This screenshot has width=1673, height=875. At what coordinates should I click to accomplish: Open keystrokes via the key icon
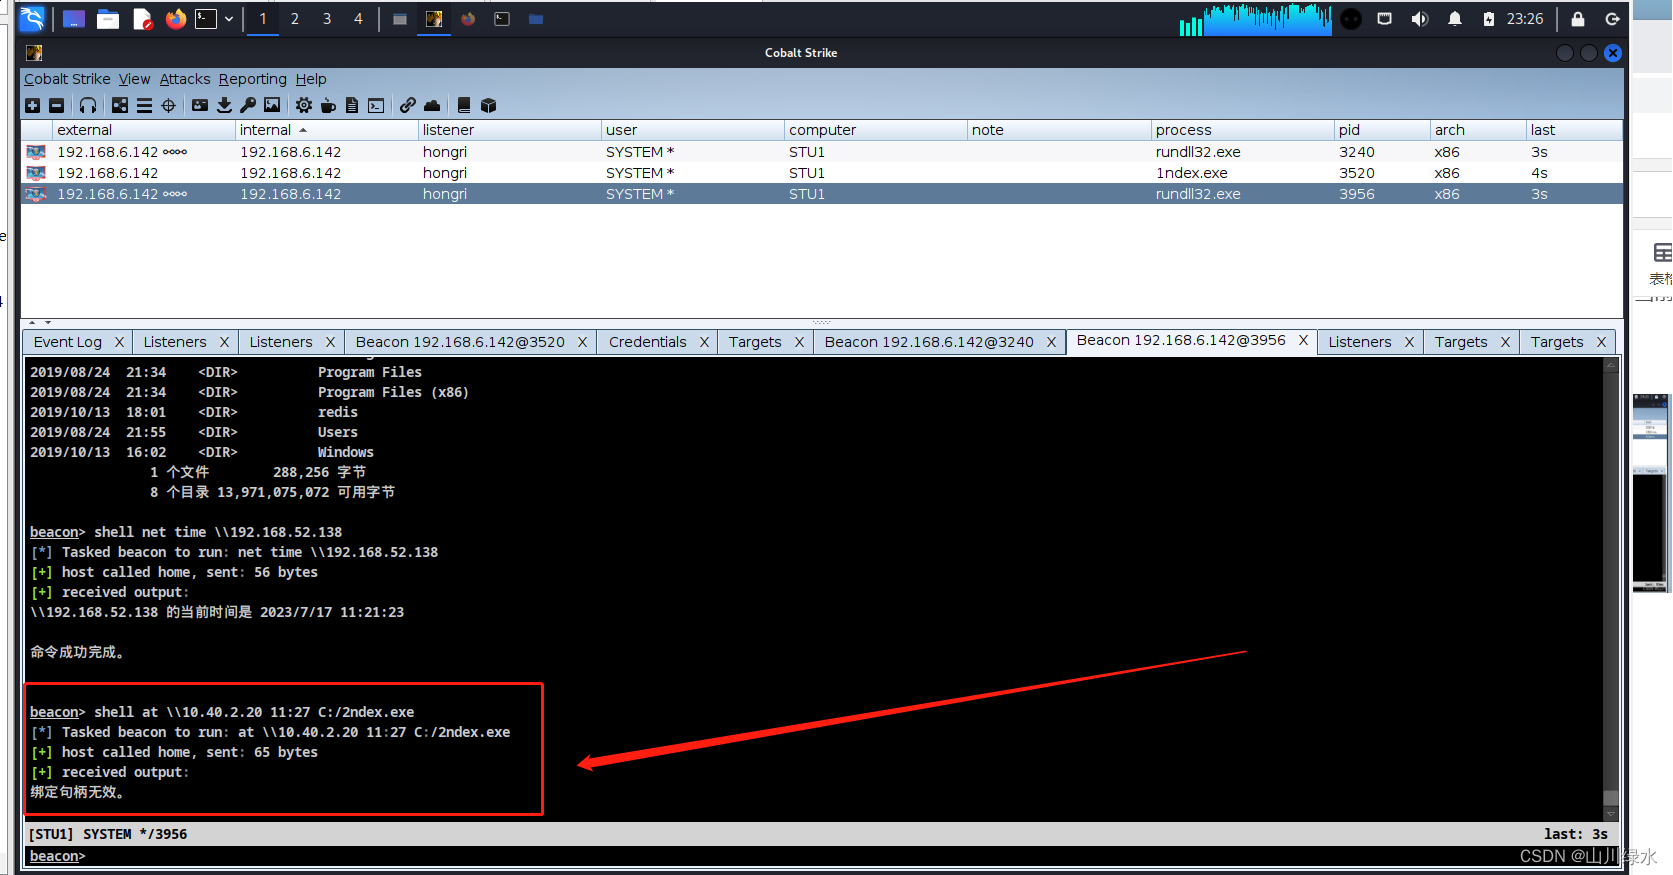tap(248, 105)
